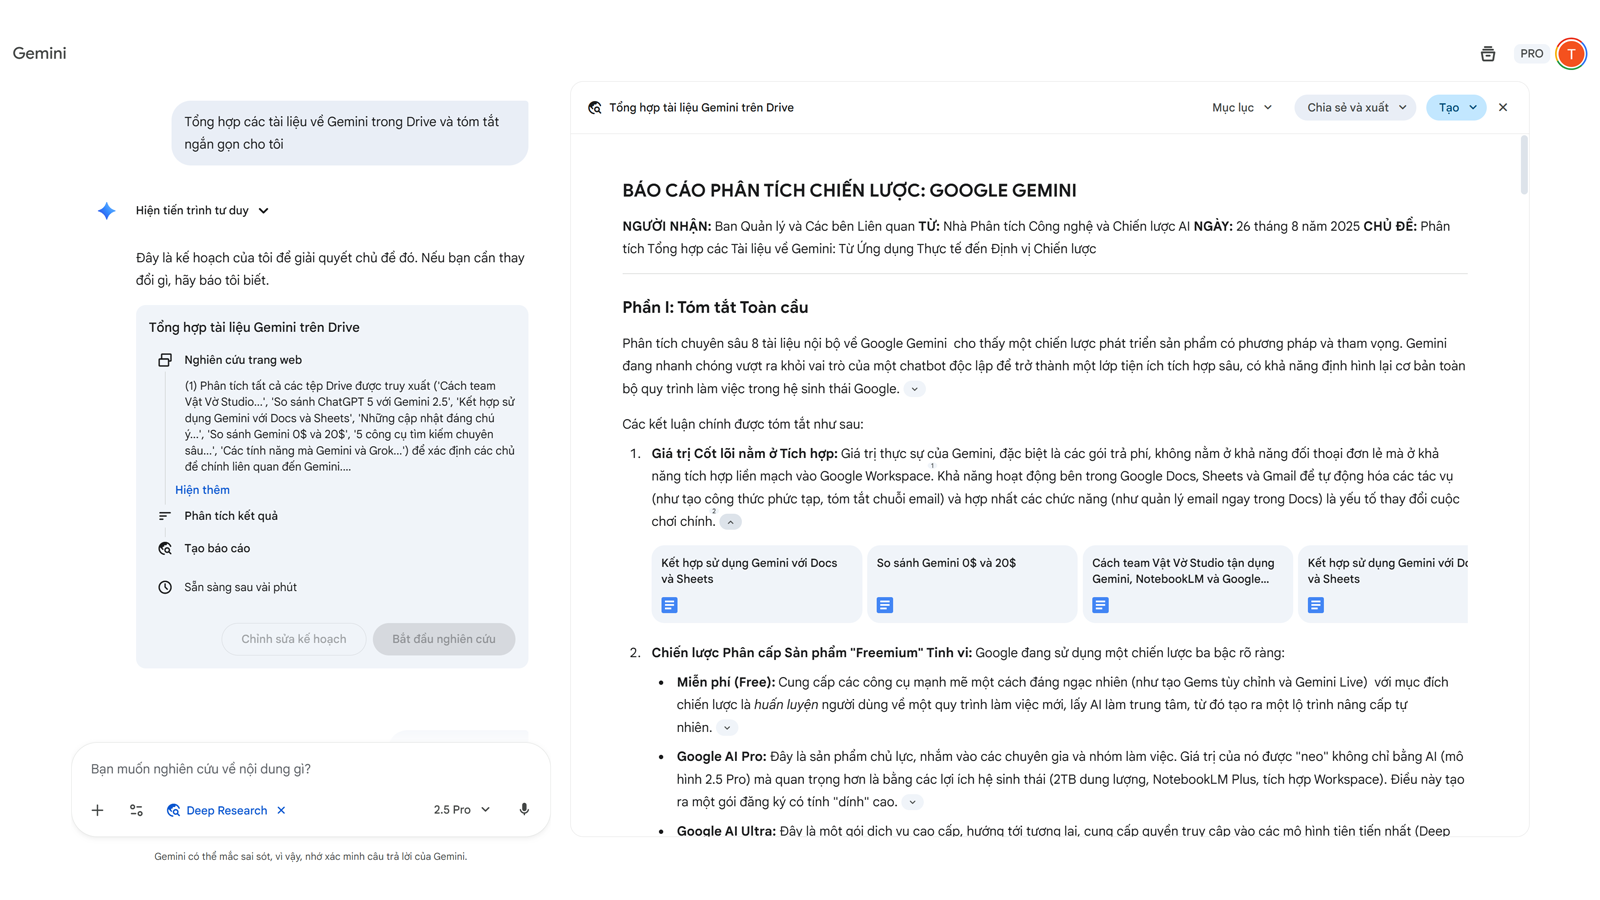Collapse the citation sources chevron after 'chơi chính'
Screen dimensions: 1600x900
point(731,522)
